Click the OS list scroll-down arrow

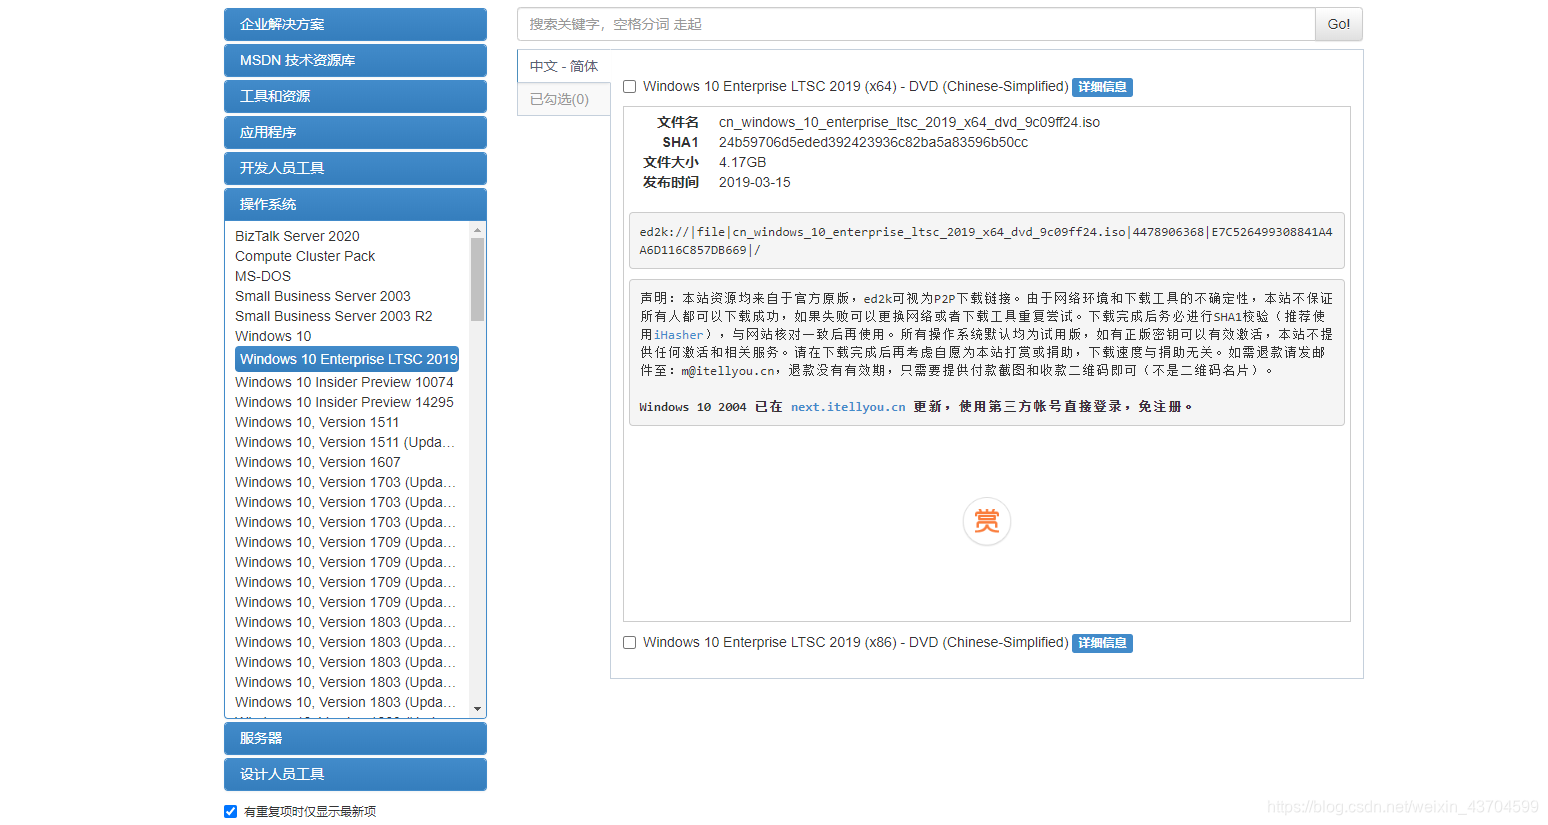click(478, 709)
